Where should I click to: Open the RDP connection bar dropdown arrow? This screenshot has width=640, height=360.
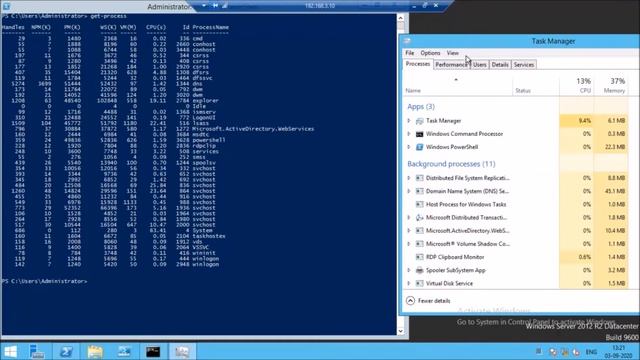(x=204, y=5)
